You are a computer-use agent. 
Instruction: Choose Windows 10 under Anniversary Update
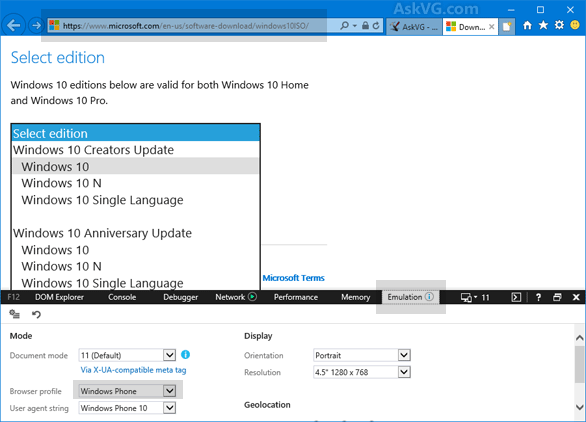(x=135, y=250)
